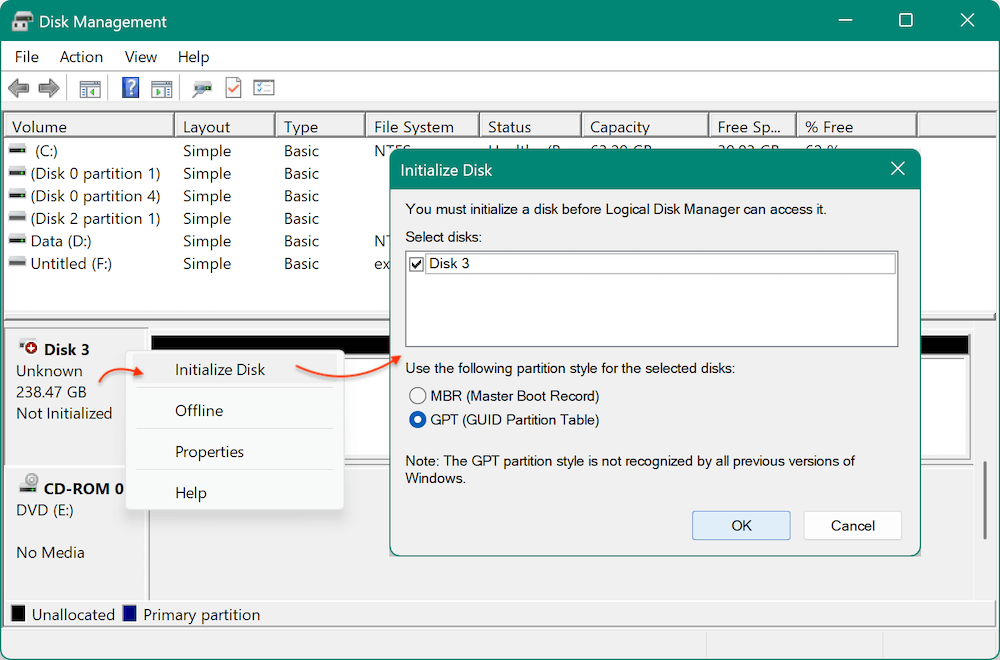Click OK to initialize Disk 3
The height and width of the screenshot is (660, 1000).
pyautogui.click(x=741, y=525)
